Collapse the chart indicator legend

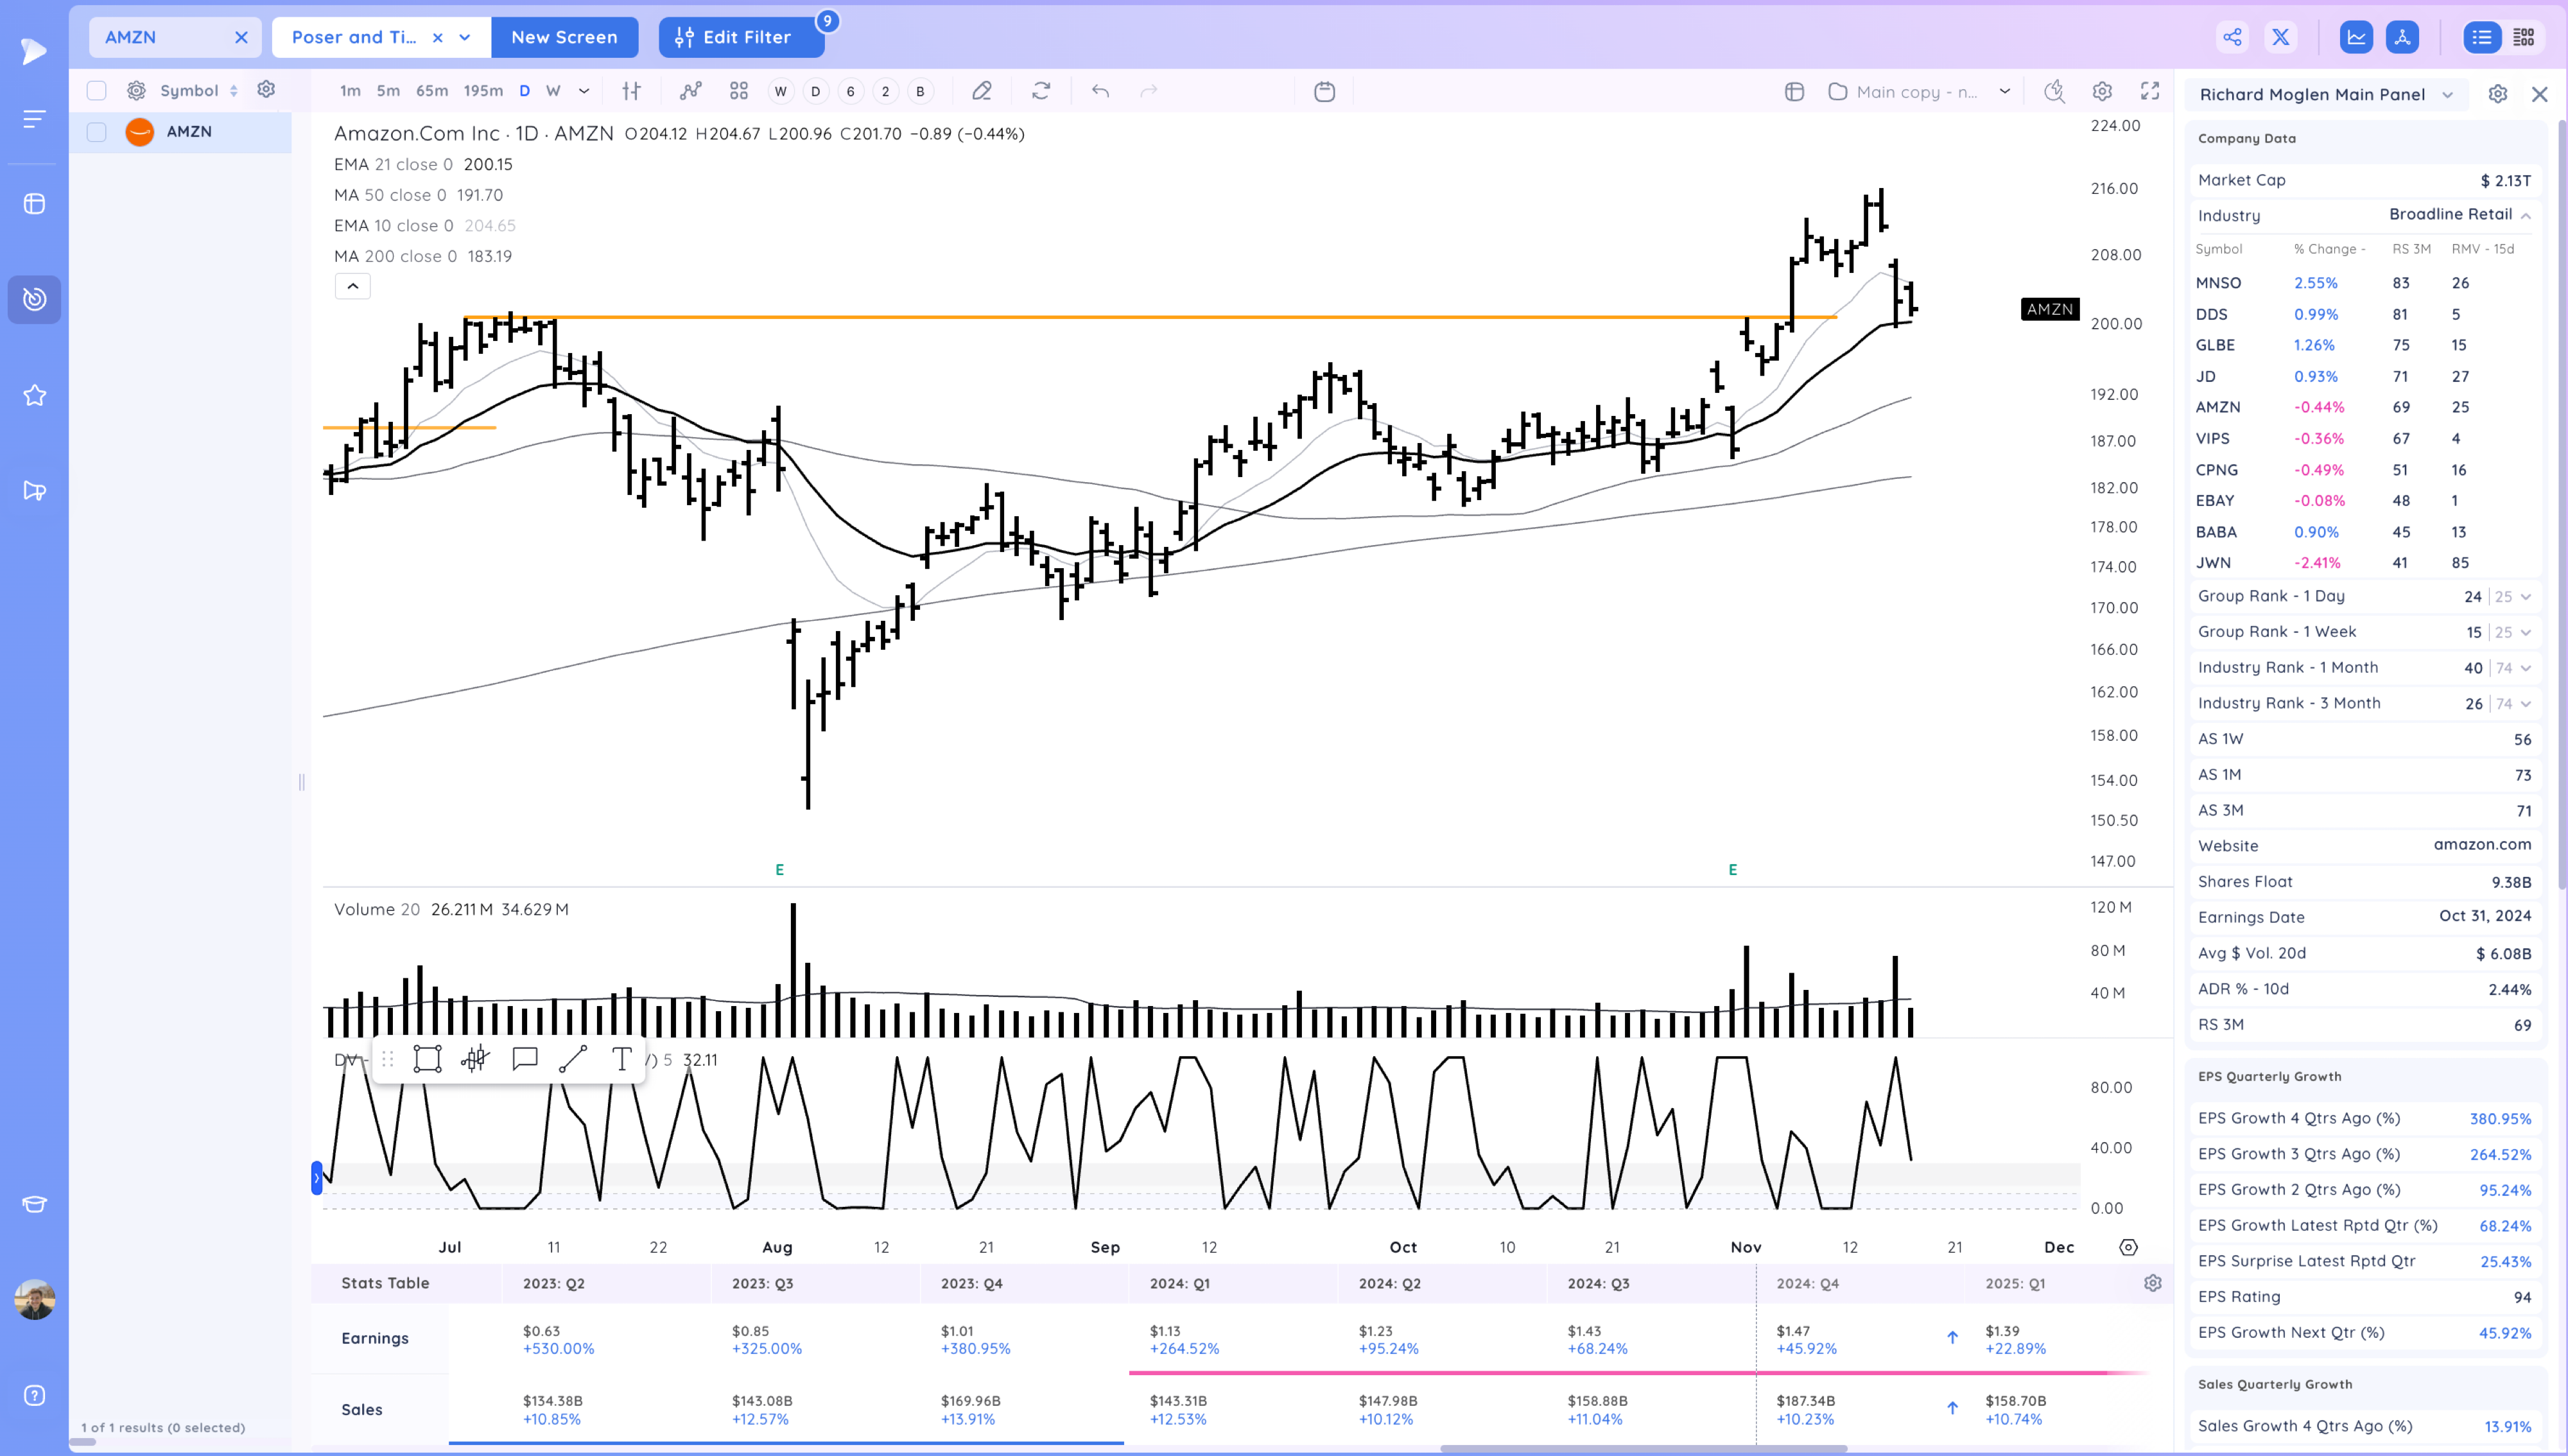(353, 286)
